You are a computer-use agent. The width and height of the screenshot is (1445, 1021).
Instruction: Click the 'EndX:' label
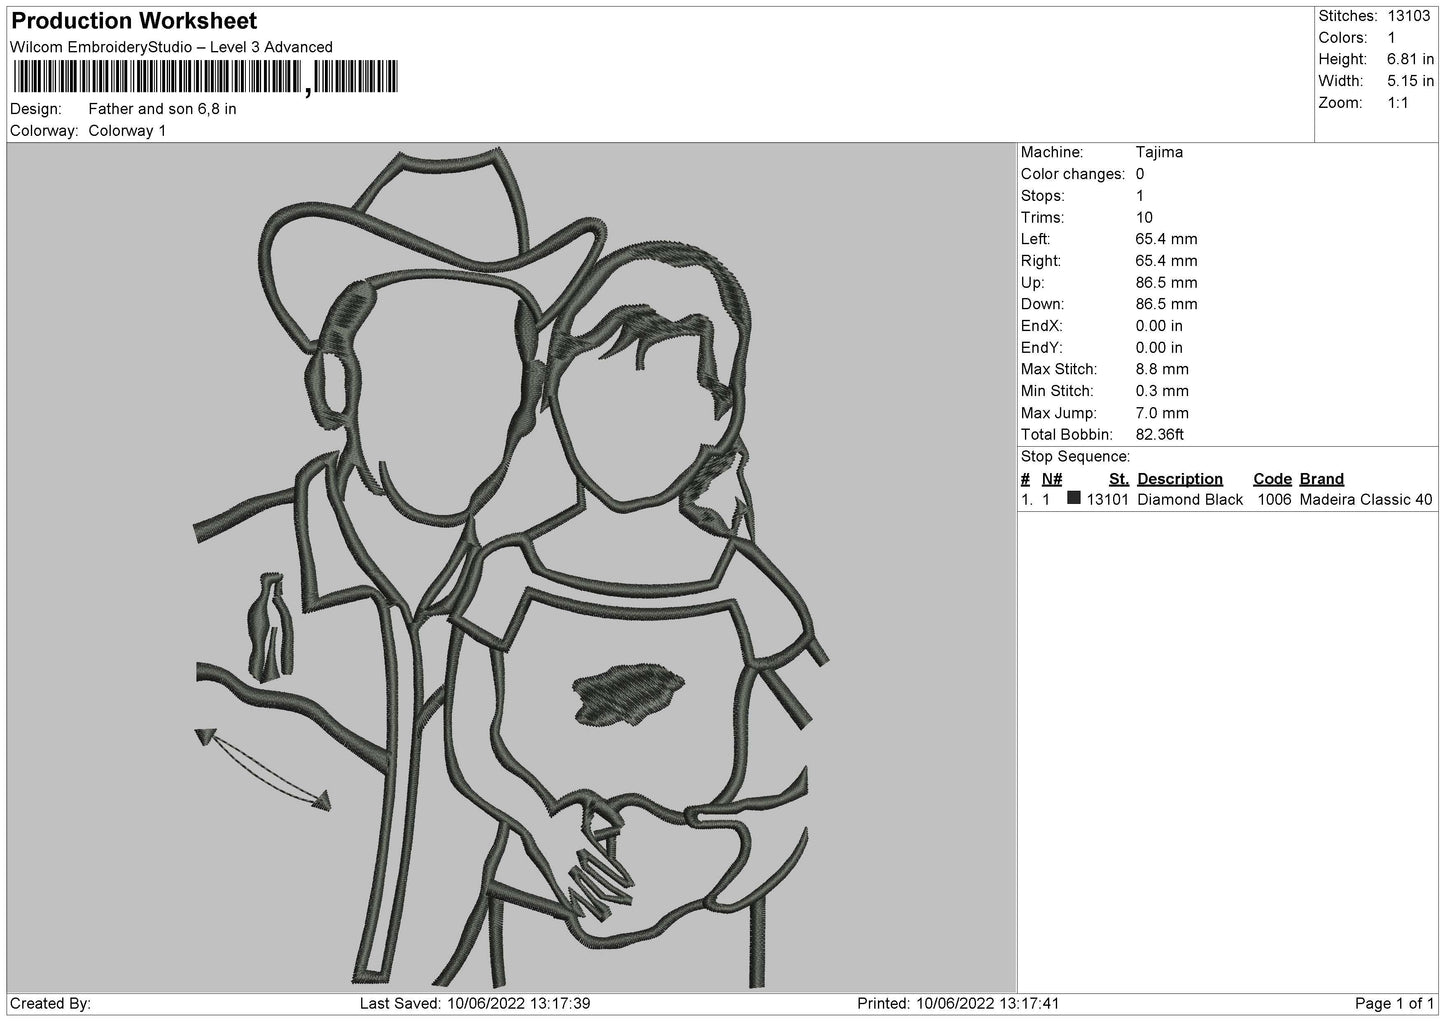click(1042, 326)
